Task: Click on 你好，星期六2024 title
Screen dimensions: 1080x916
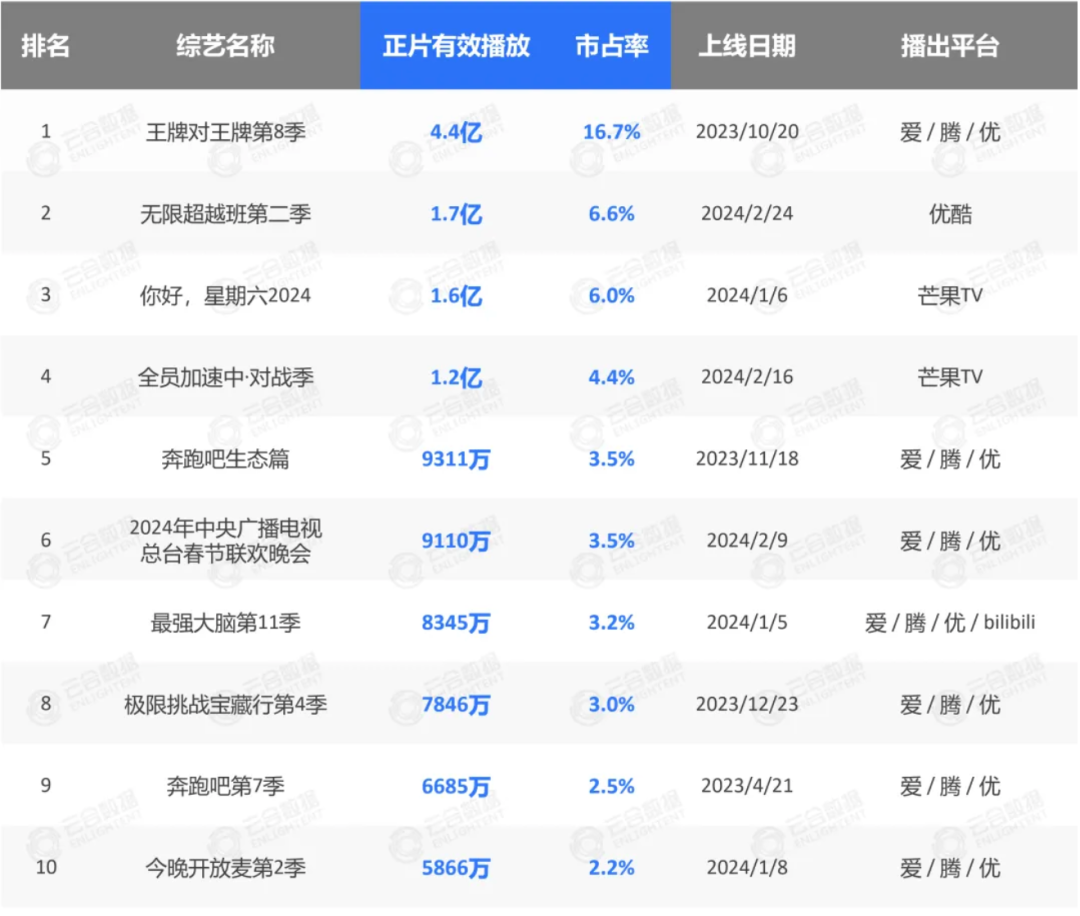Action: [225, 296]
